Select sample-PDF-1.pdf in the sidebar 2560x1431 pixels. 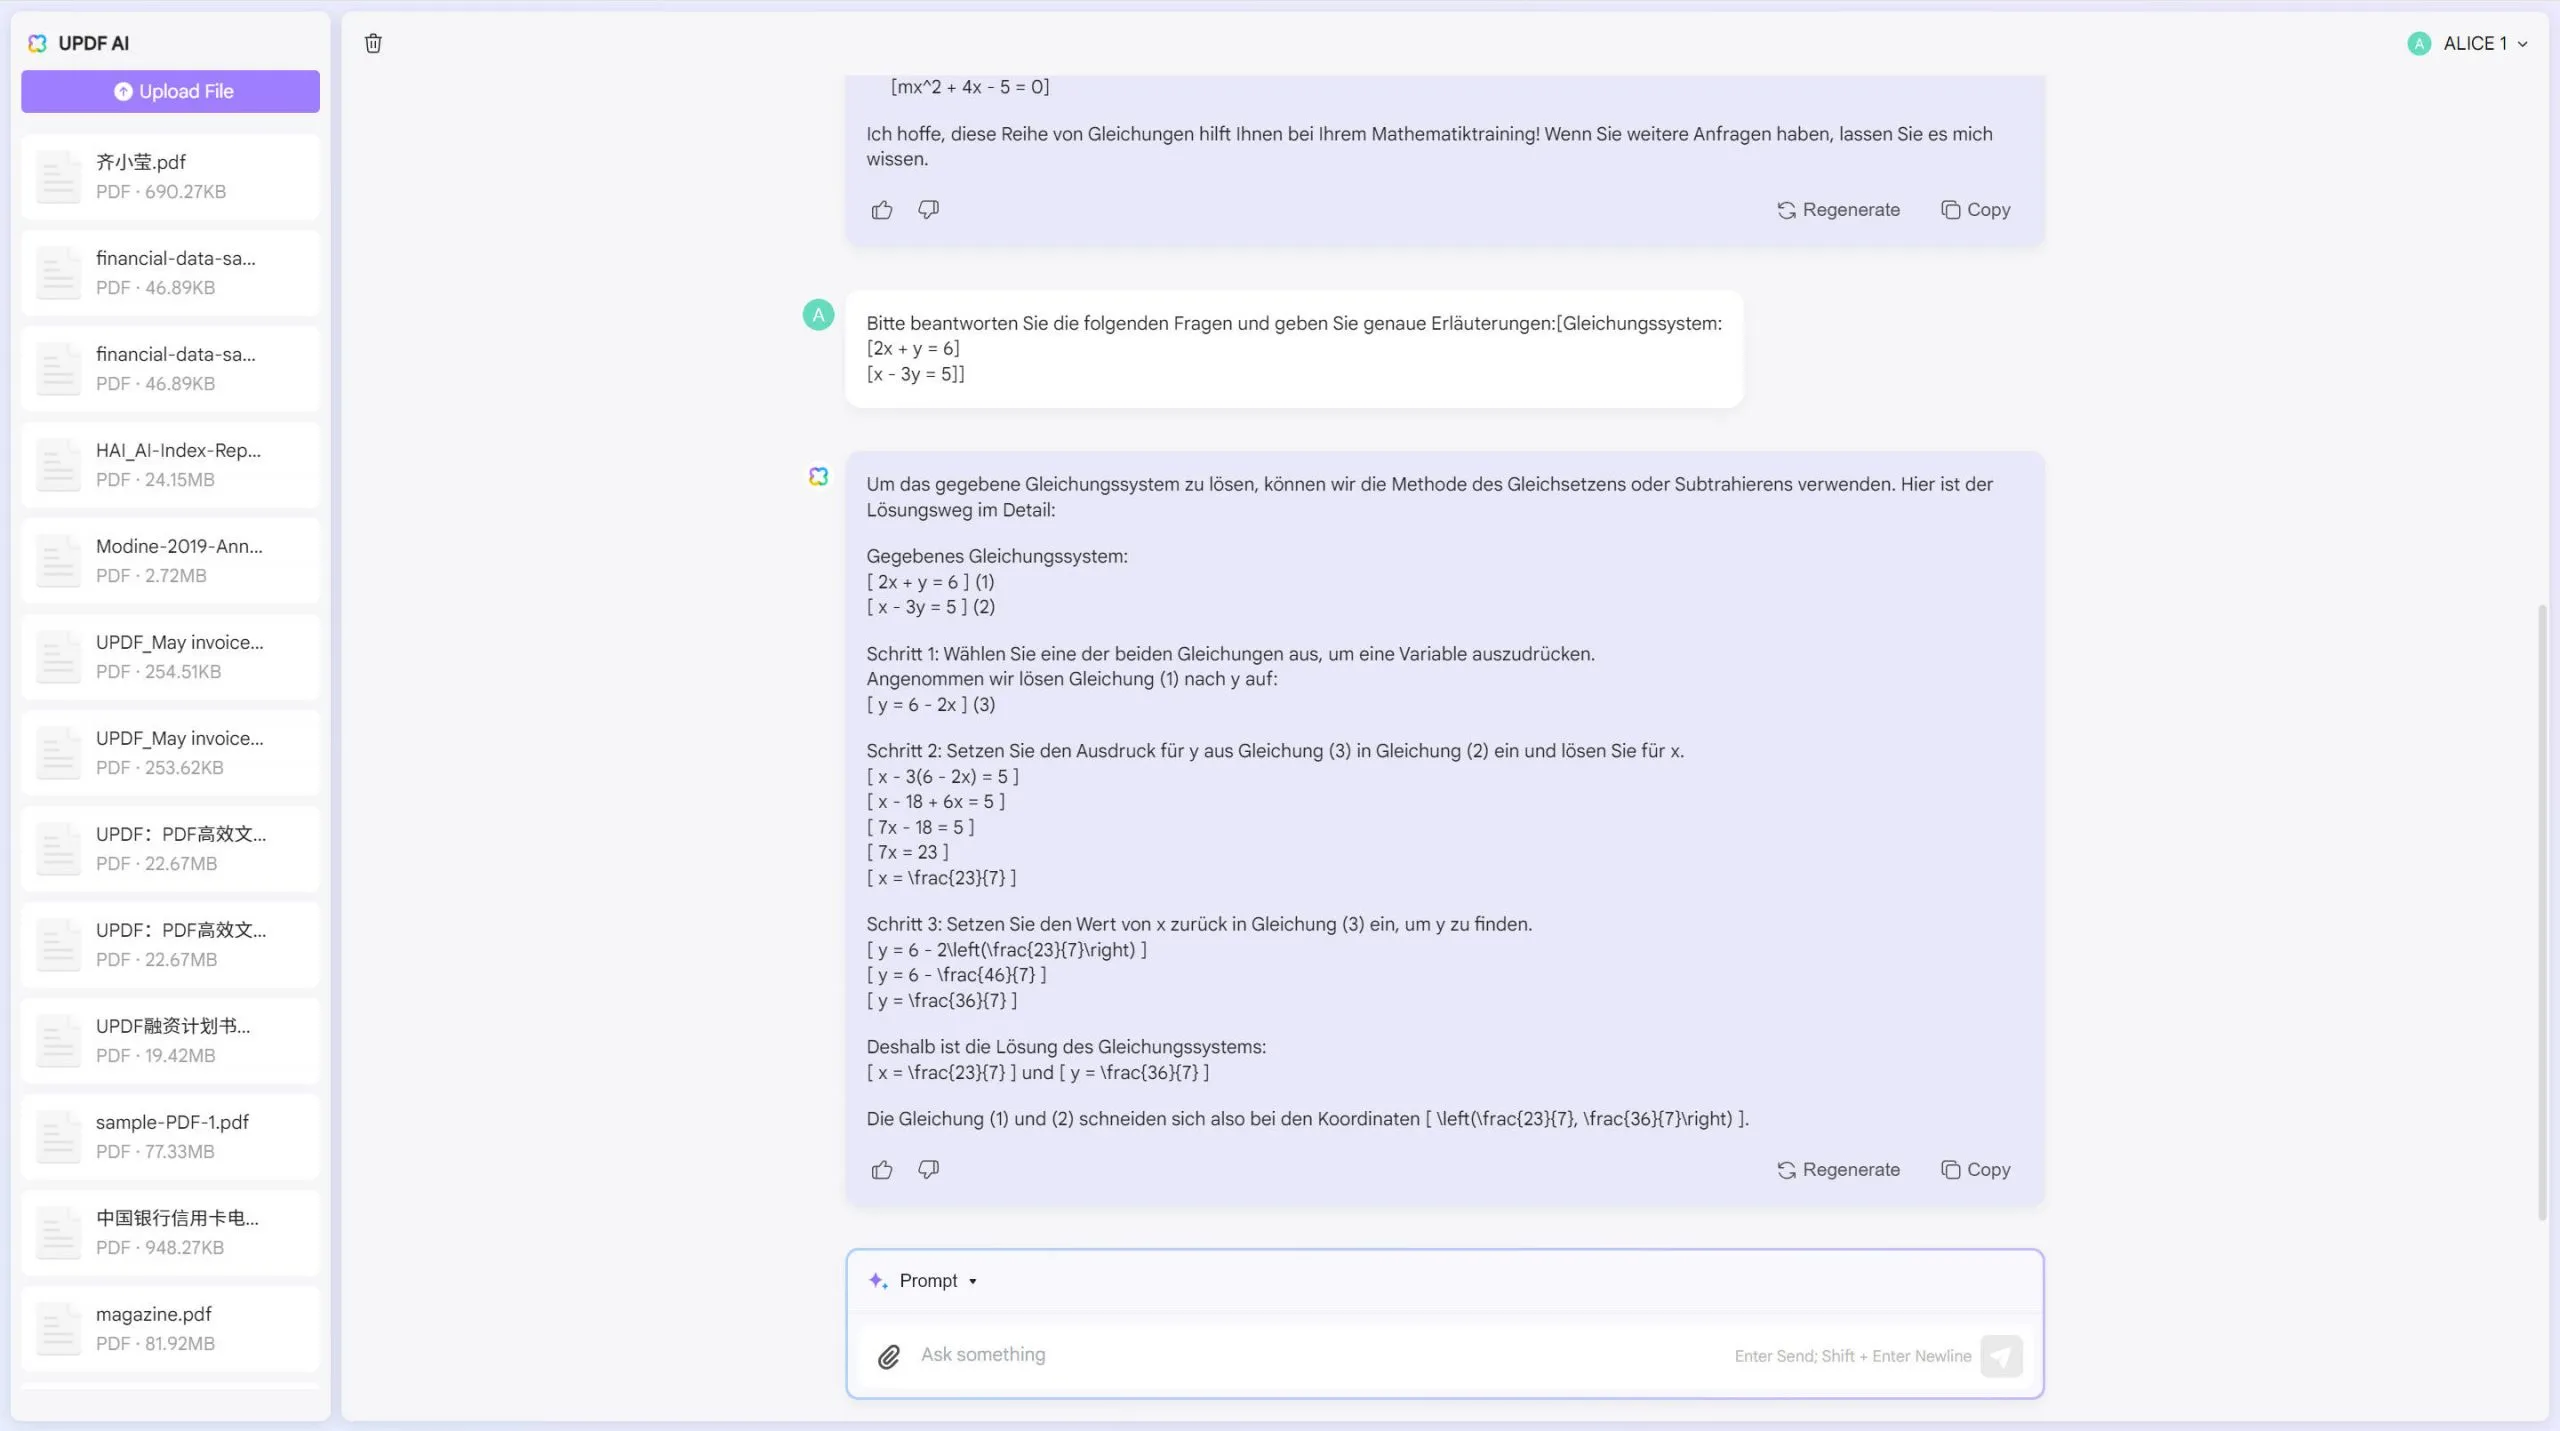170,1136
